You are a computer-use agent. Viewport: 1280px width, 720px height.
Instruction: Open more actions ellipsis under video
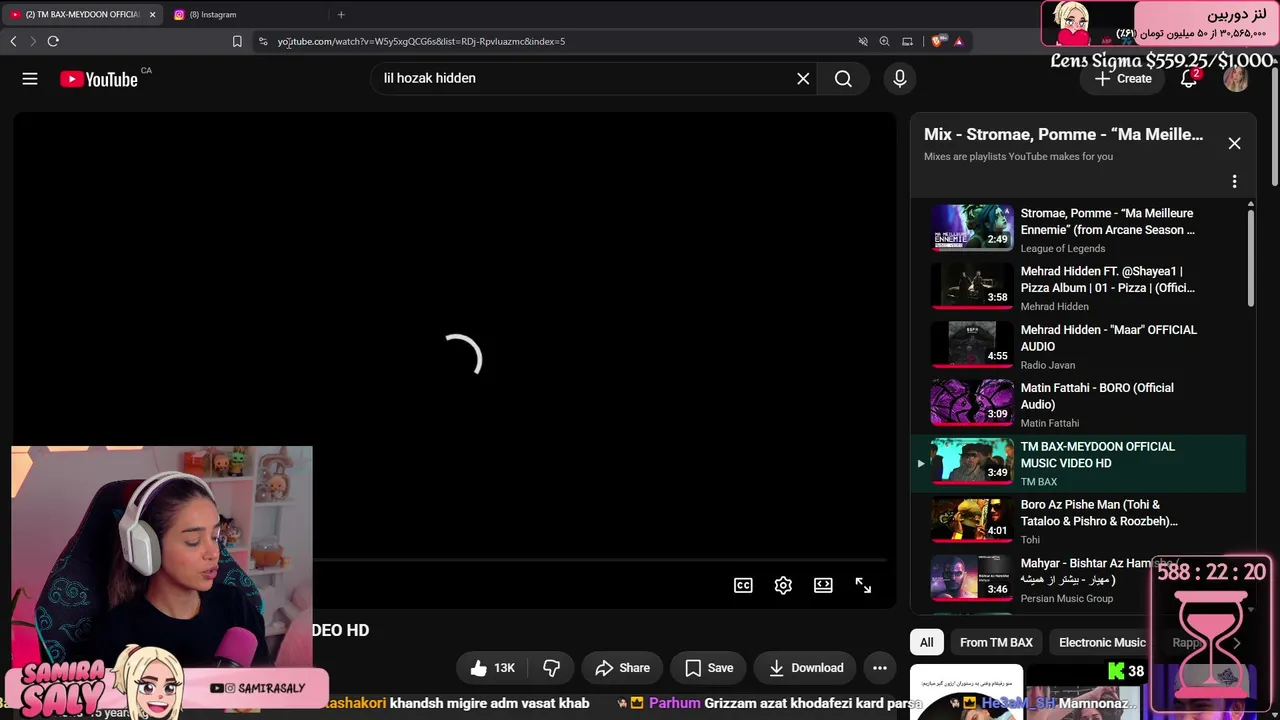879,668
